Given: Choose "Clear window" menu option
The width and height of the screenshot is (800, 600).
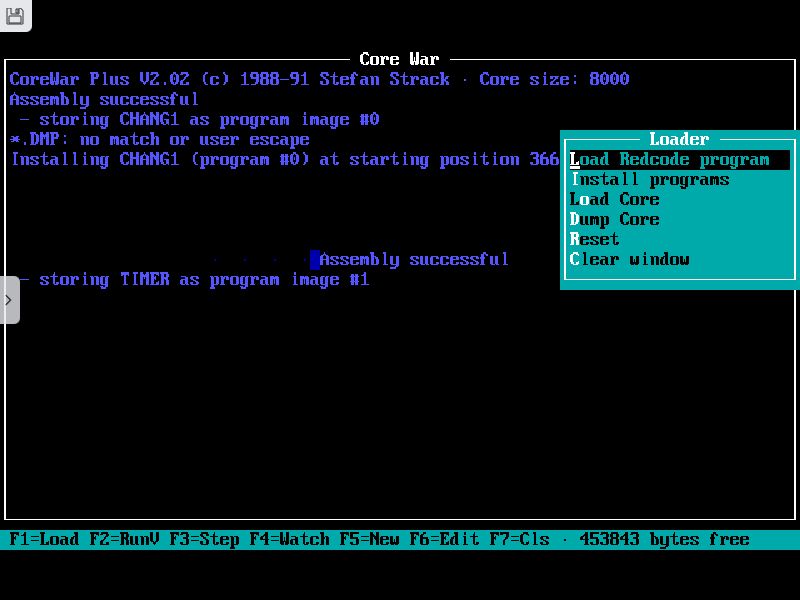Looking at the screenshot, I should (630, 259).
